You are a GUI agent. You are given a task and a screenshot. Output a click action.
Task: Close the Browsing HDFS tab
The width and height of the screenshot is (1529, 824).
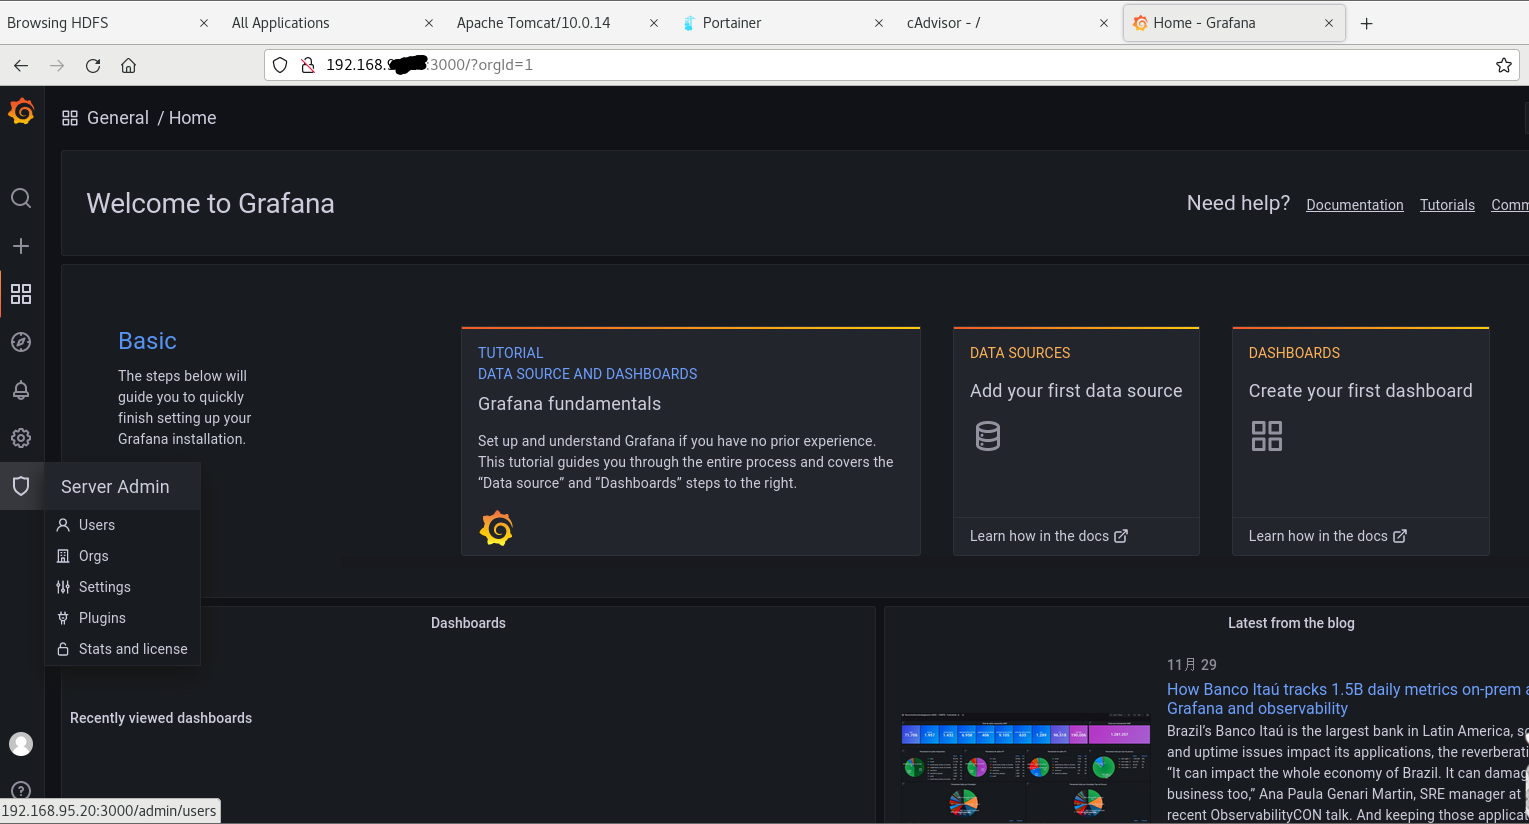coord(204,23)
